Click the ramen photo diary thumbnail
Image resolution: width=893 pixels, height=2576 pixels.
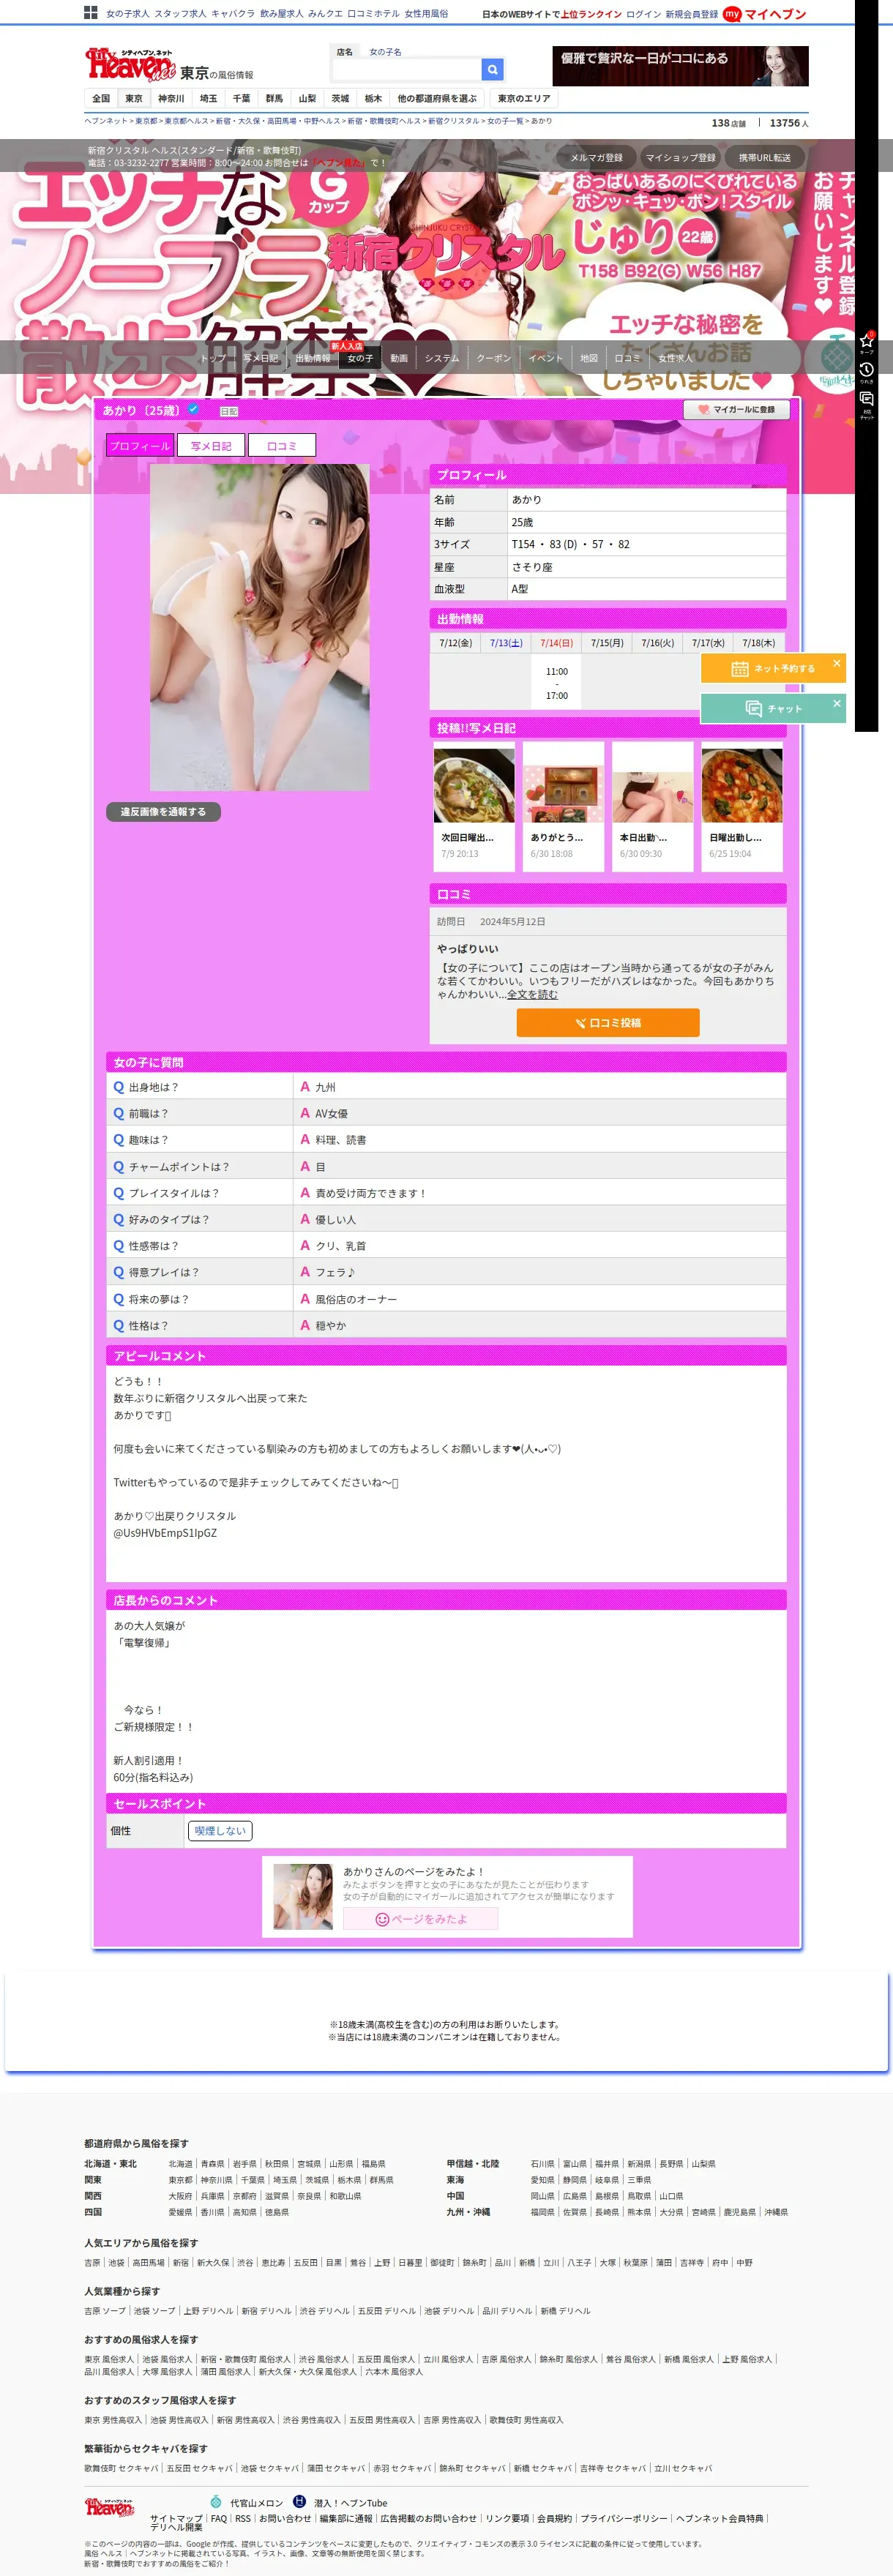click(x=474, y=785)
